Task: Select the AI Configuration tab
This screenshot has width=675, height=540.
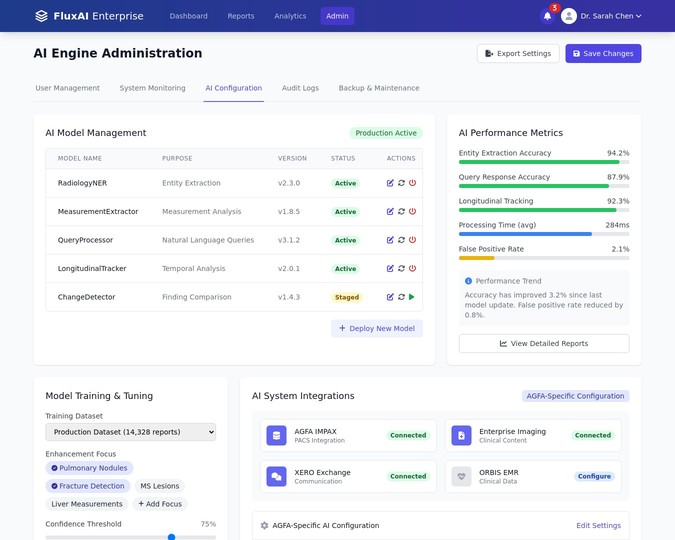Action: pyautogui.click(x=234, y=88)
